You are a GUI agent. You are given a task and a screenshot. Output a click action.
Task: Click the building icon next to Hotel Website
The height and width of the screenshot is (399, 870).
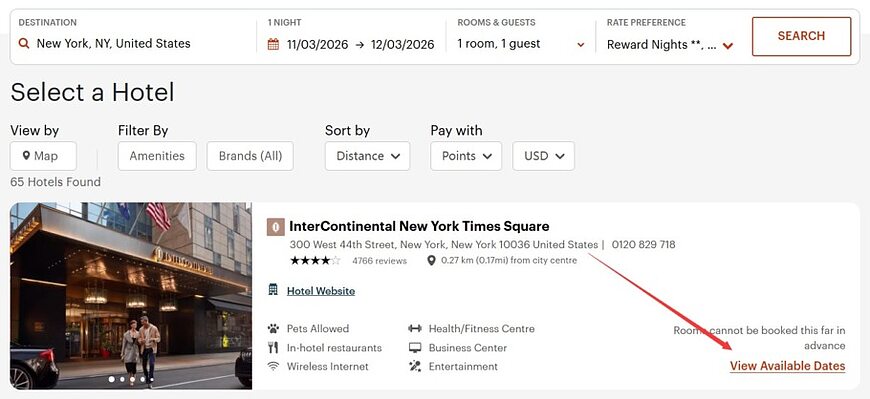[x=272, y=290]
